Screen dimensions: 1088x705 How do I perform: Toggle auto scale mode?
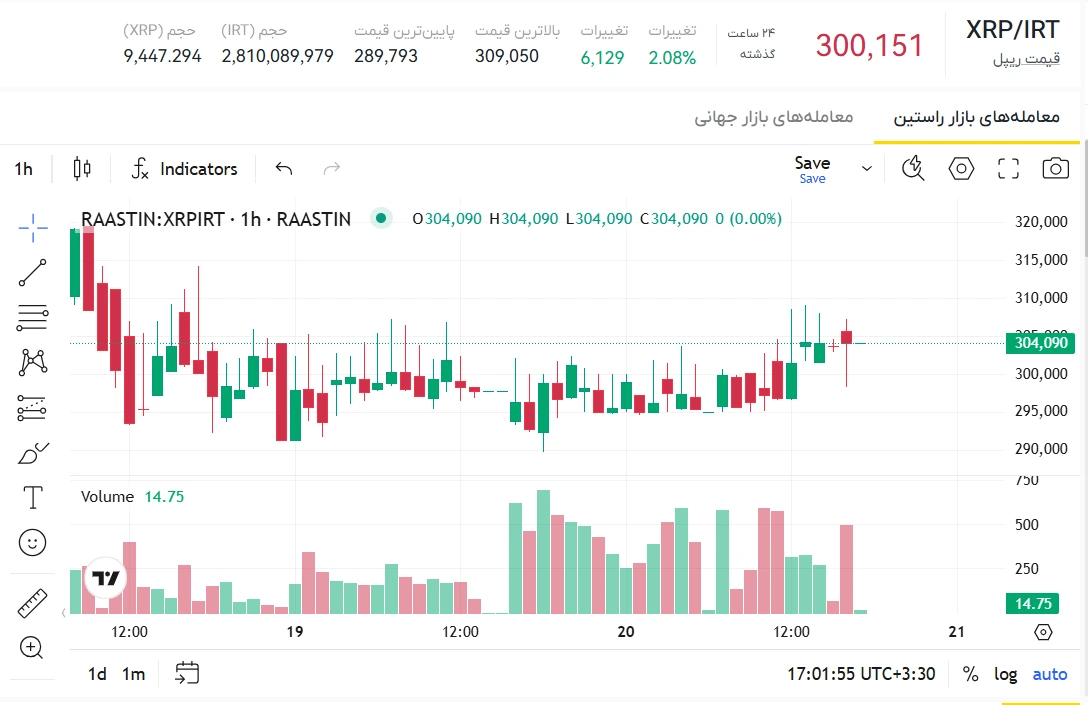click(x=1050, y=674)
